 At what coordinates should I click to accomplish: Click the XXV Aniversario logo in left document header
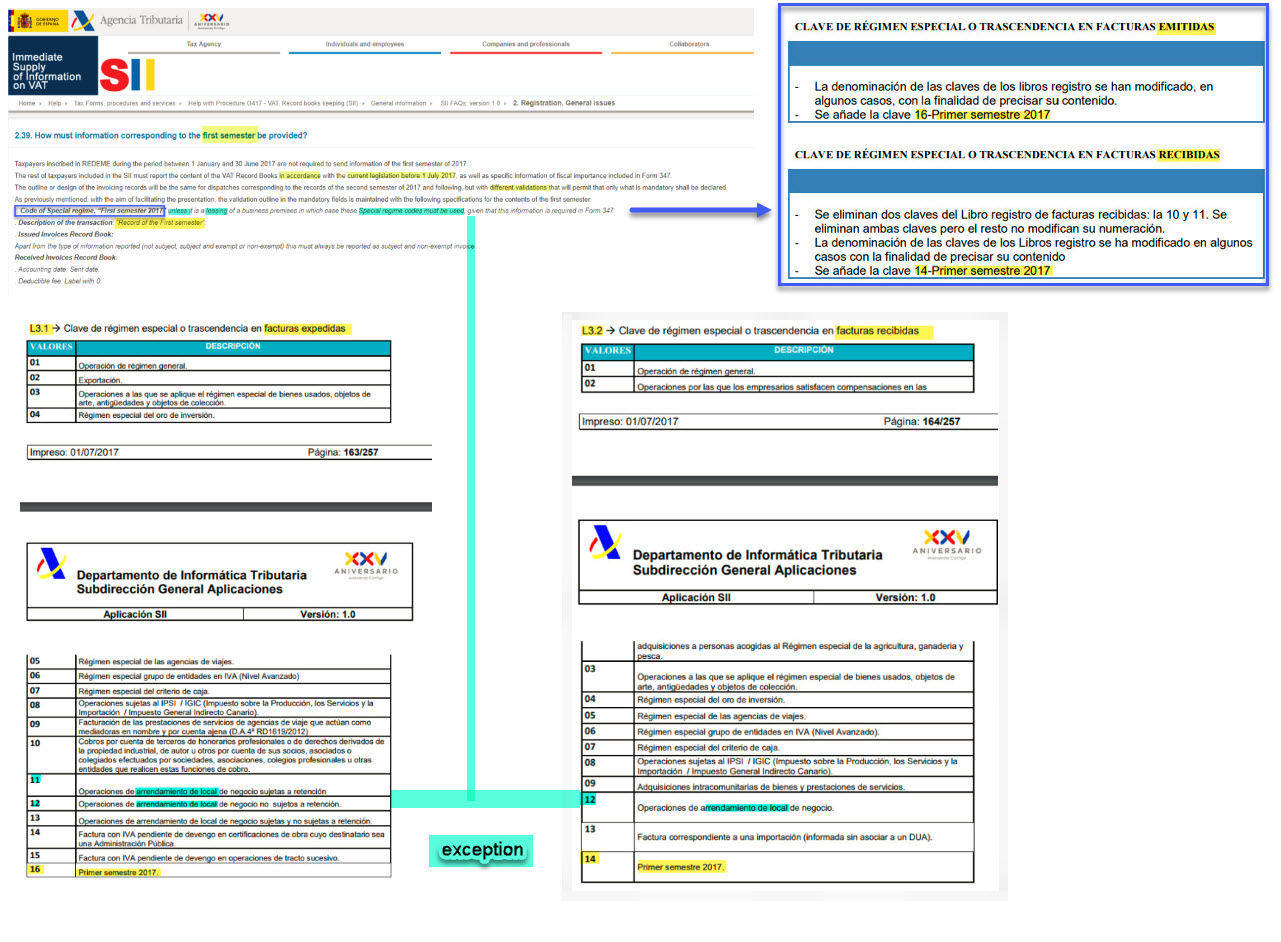pyautogui.click(x=365, y=564)
